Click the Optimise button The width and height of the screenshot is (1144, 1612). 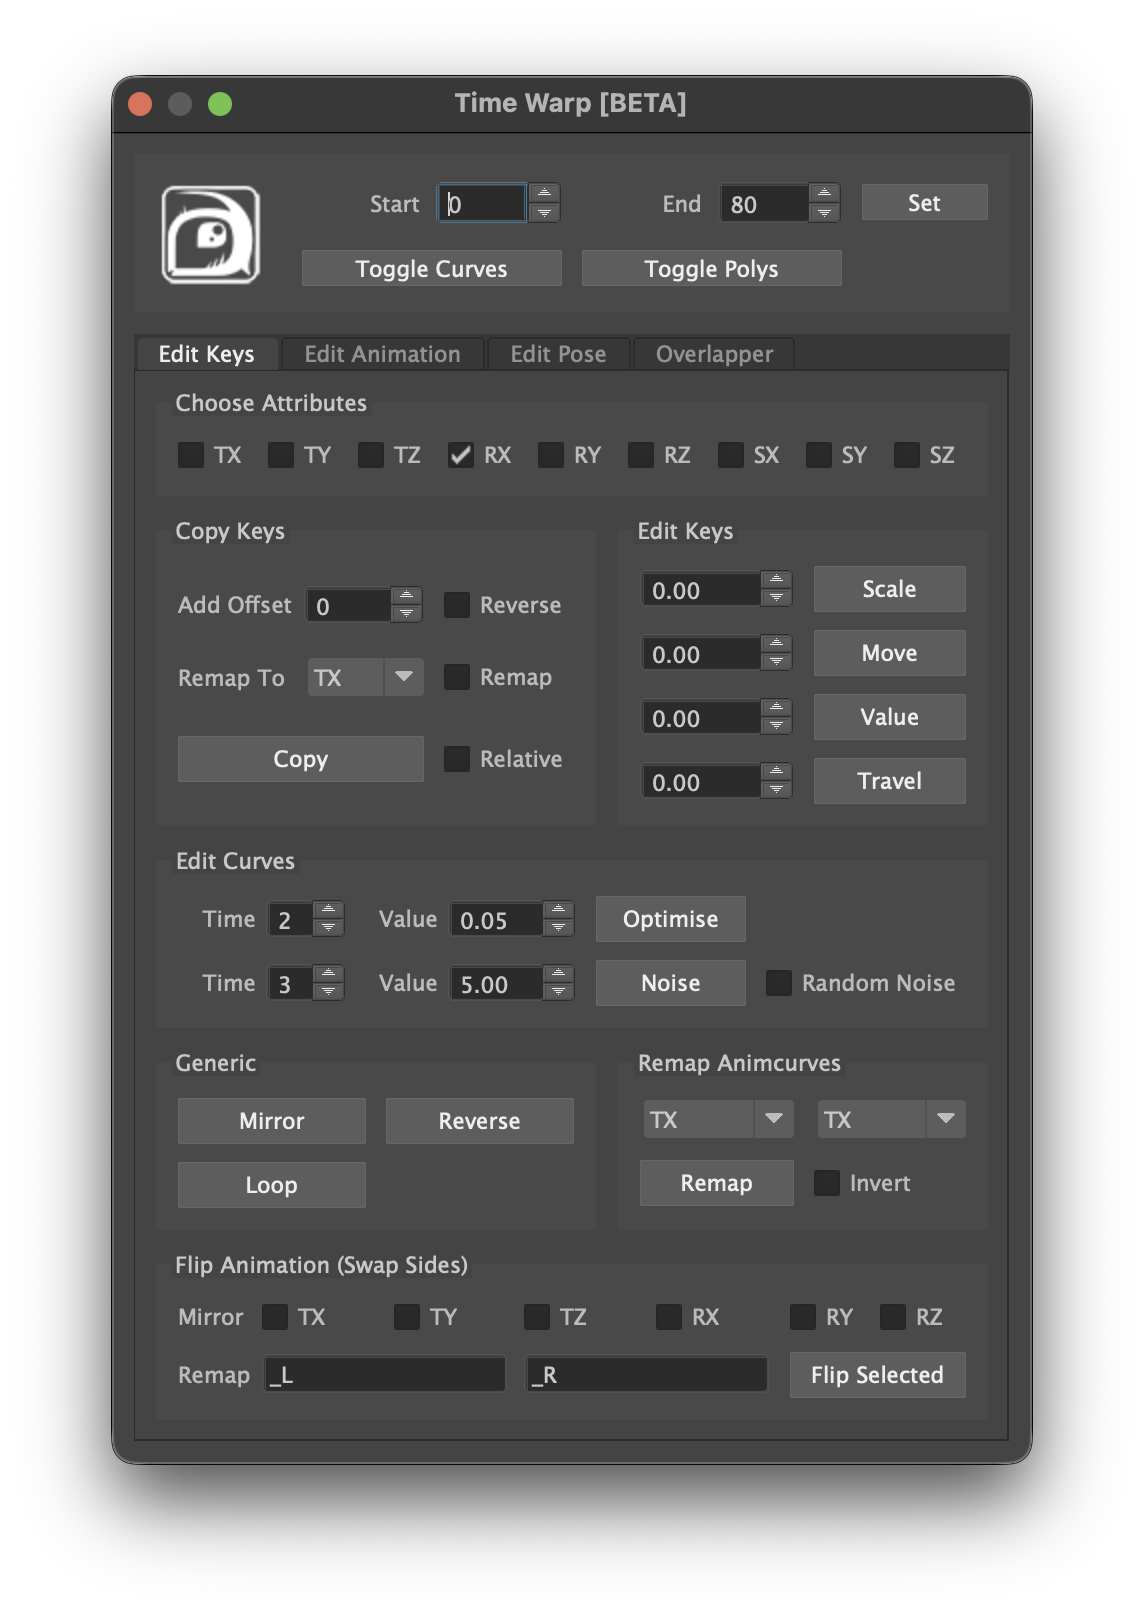tap(671, 919)
